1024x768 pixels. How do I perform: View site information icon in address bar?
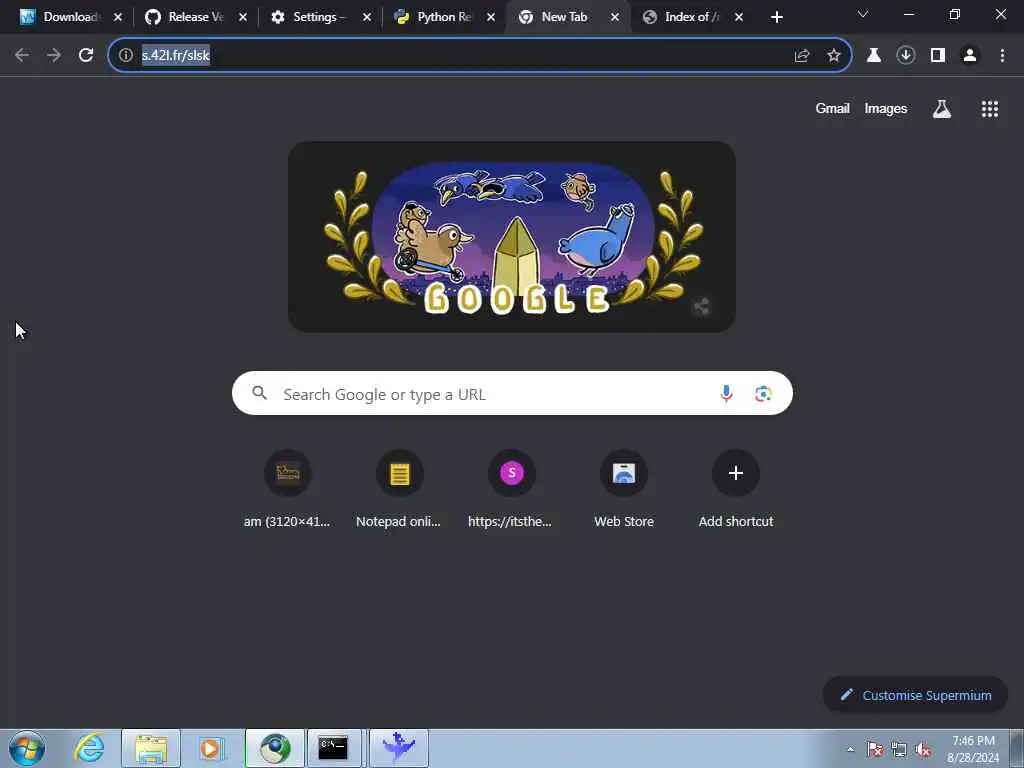click(x=125, y=56)
